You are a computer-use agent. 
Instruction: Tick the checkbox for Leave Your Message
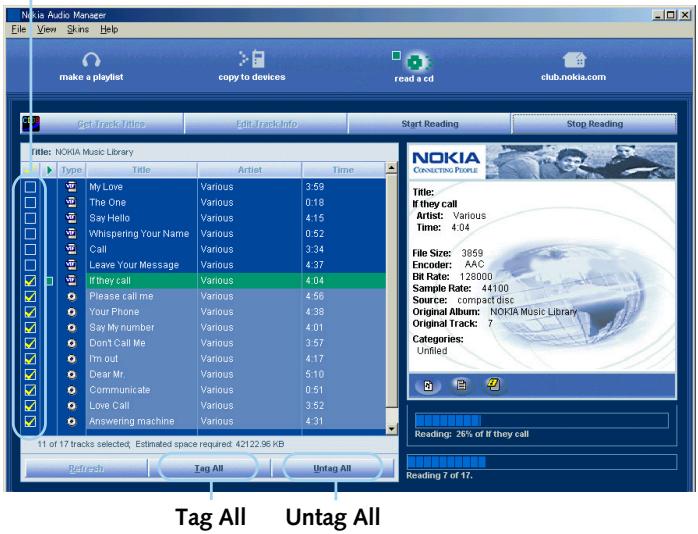coord(30,265)
